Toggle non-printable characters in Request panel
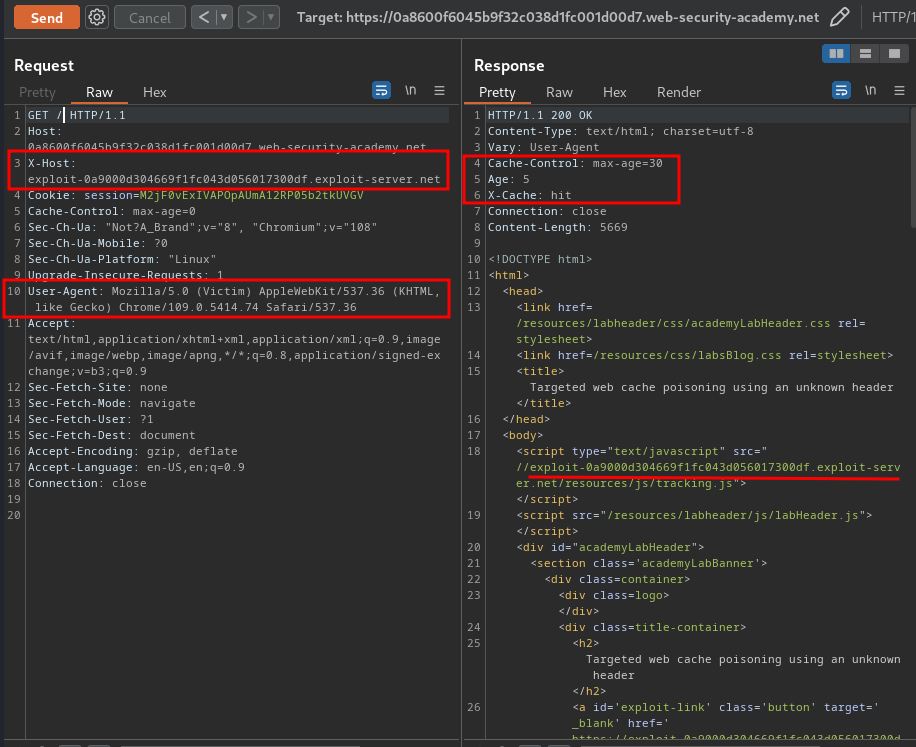This screenshot has height=747, width=916. click(x=411, y=91)
